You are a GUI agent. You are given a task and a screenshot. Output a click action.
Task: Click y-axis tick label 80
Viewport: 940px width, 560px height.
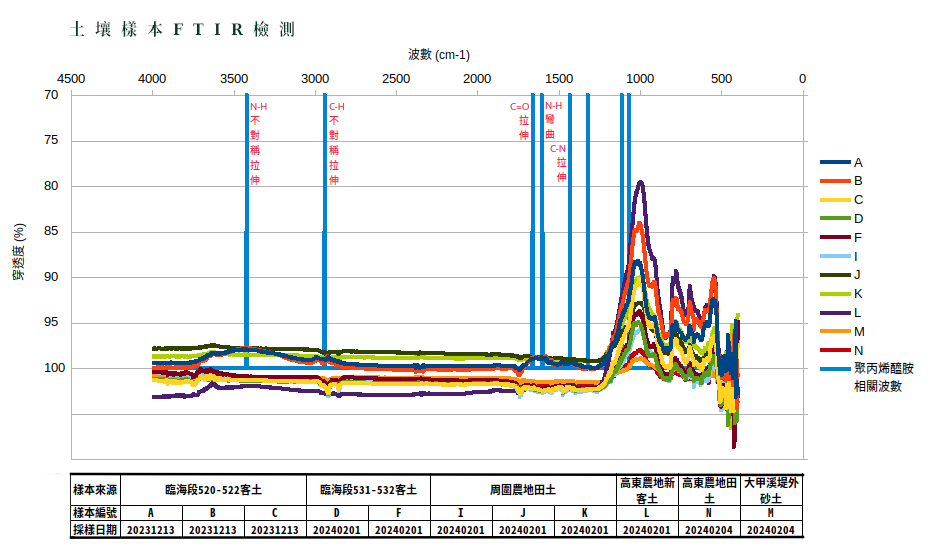click(51, 186)
